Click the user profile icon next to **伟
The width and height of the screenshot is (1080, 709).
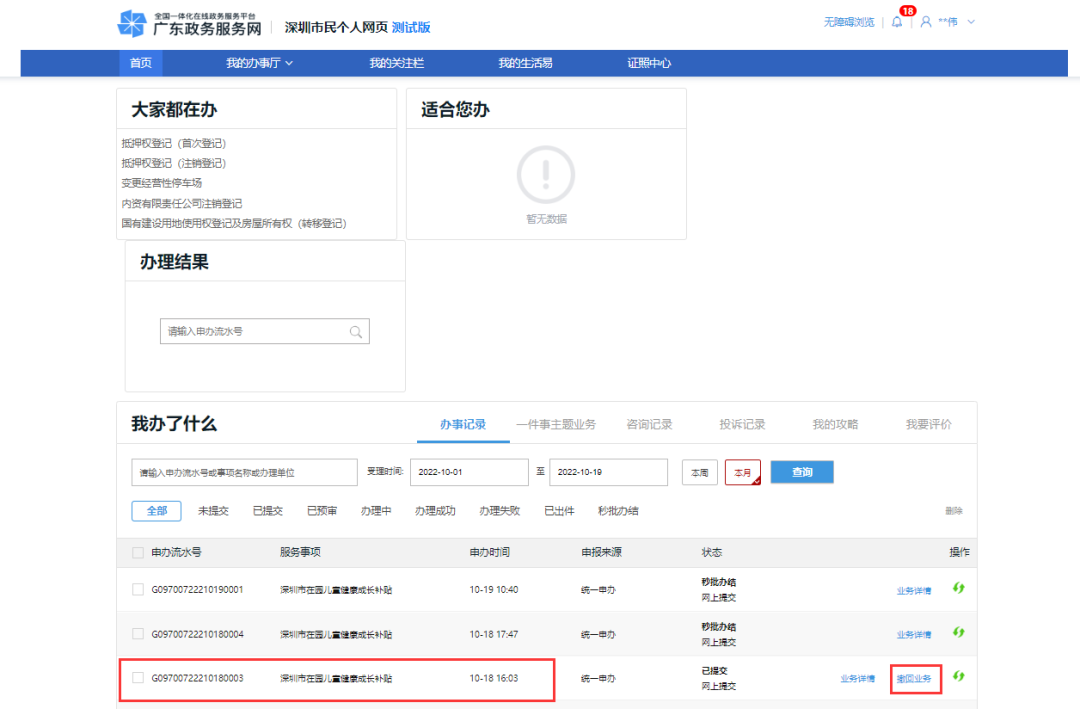point(925,22)
